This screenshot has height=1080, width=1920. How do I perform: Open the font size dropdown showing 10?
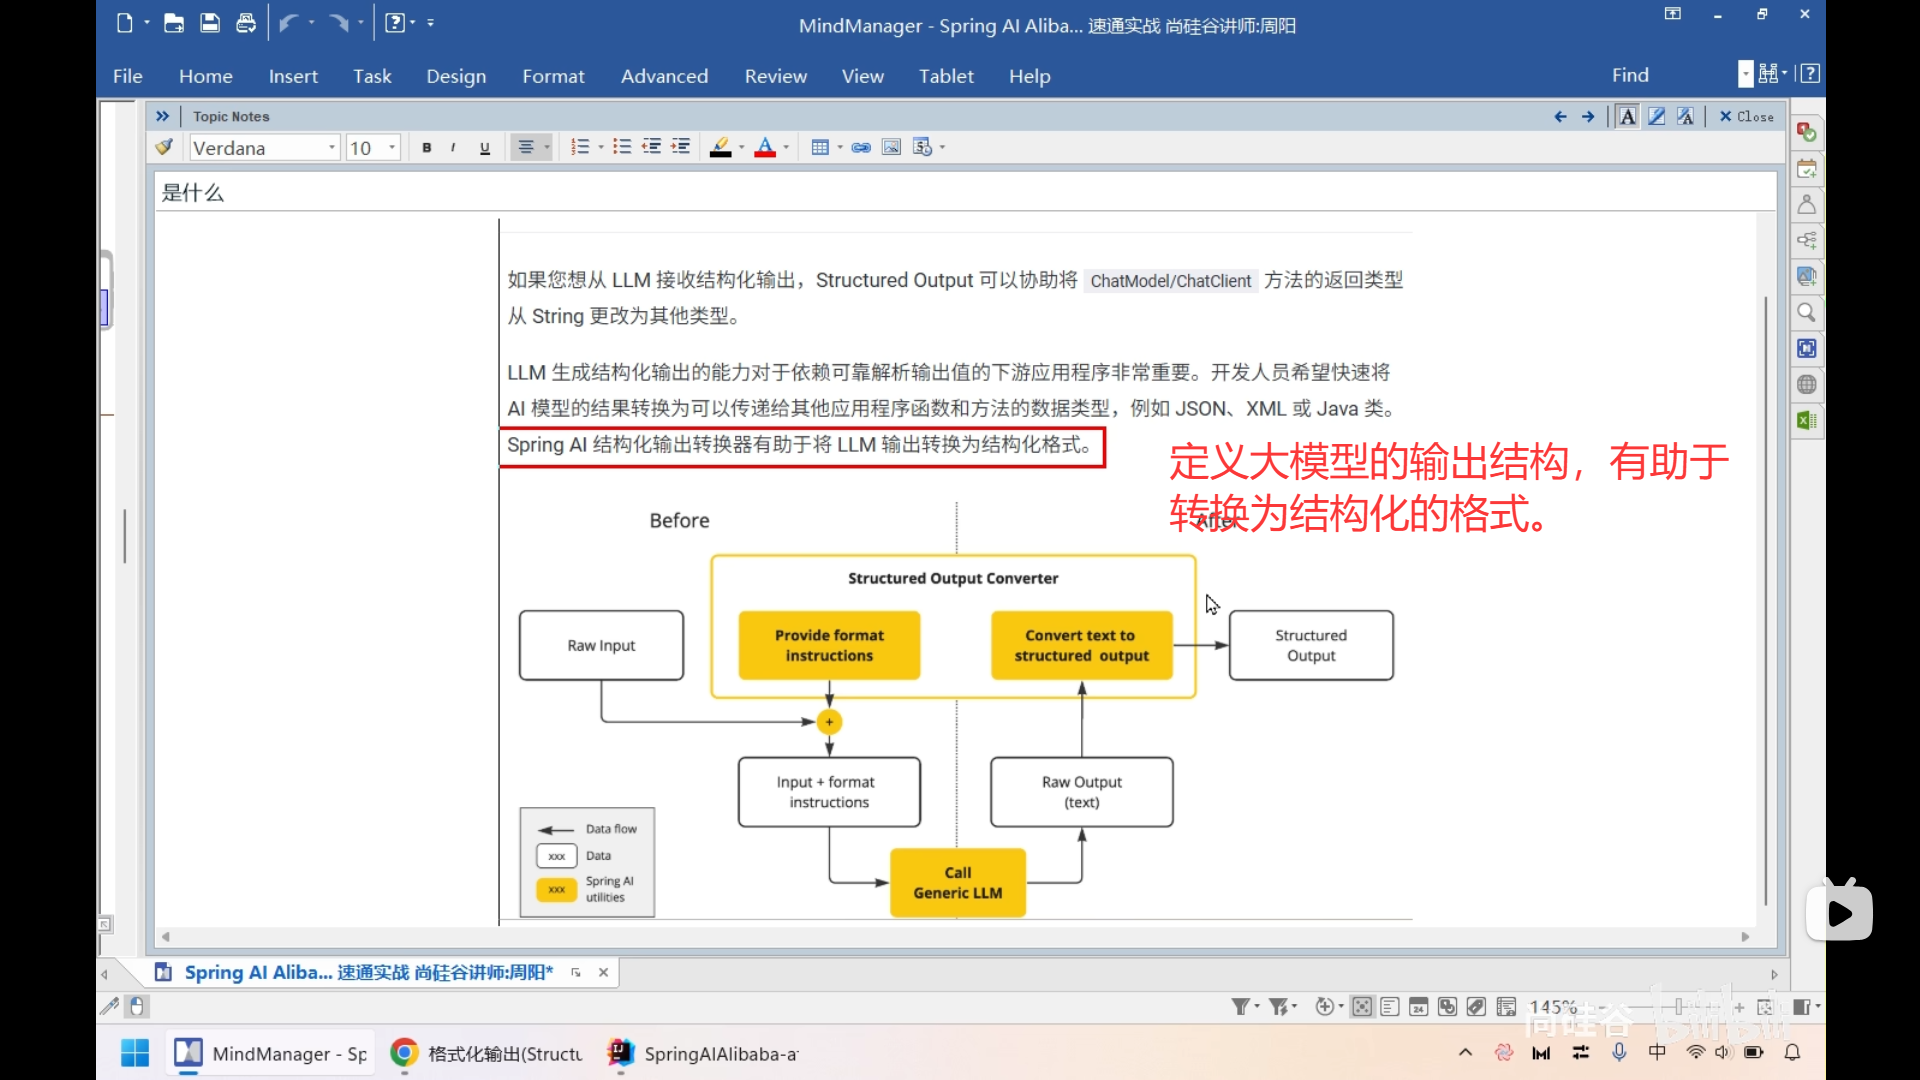(391, 146)
